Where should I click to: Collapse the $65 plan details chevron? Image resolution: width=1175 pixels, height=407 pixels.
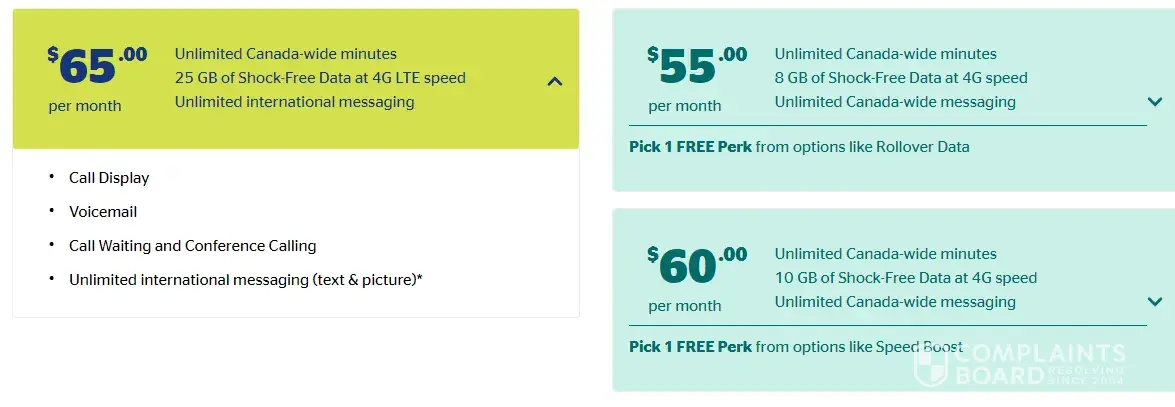pos(555,82)
